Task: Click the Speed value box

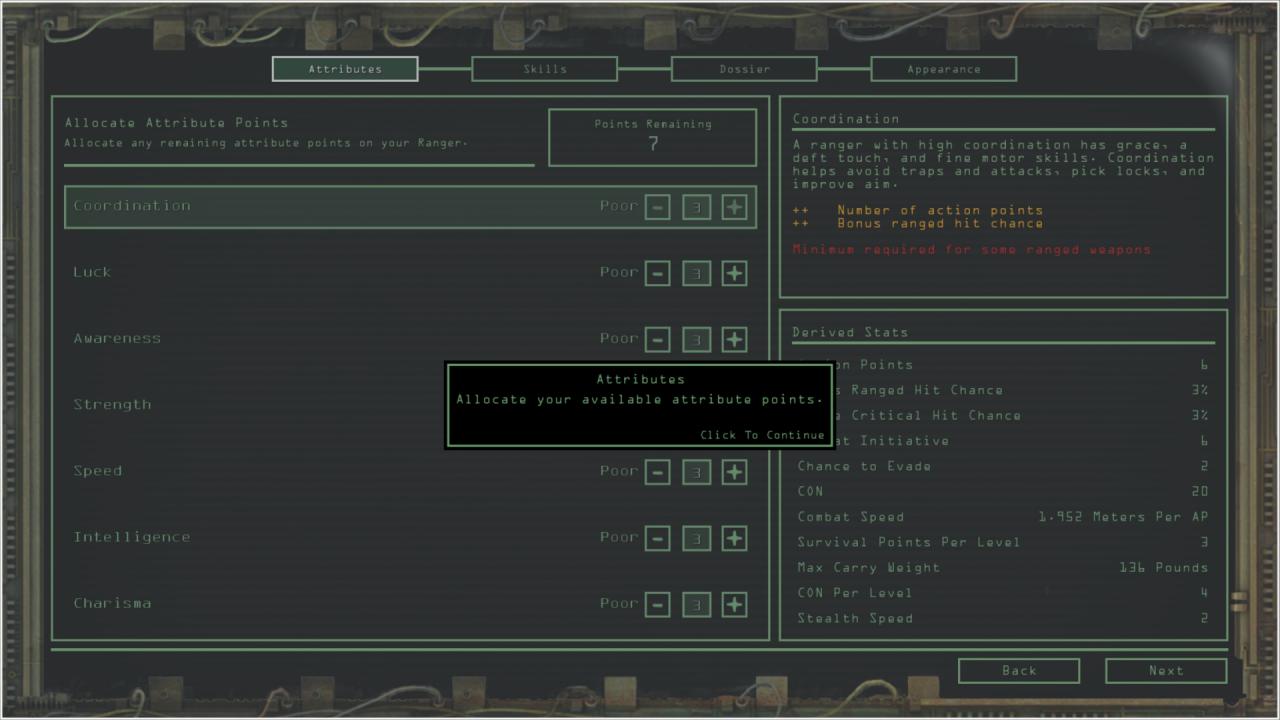Action: (x=696, y=472)
